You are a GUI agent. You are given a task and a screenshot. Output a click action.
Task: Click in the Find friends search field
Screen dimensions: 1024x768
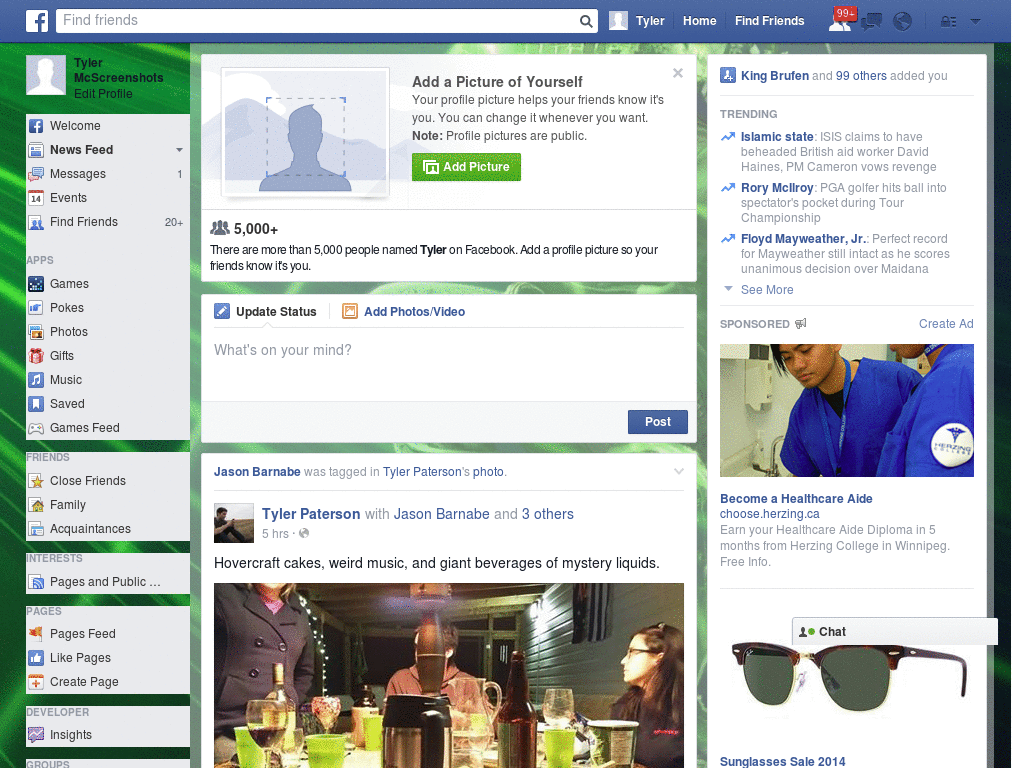pyautogui.click(x=318, y=21)
